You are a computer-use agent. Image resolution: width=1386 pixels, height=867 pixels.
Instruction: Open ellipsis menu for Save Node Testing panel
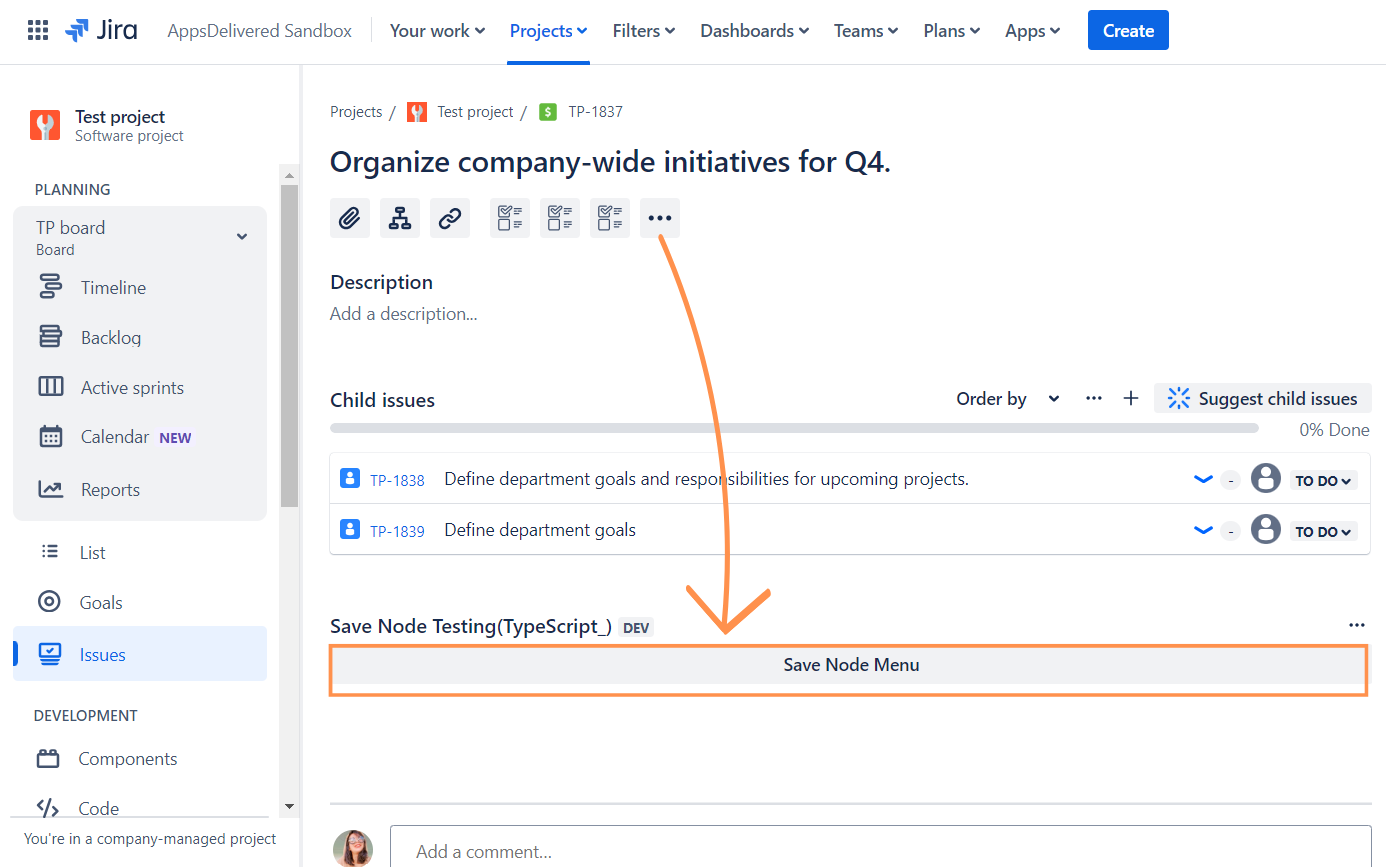[x=1356, y=625]
